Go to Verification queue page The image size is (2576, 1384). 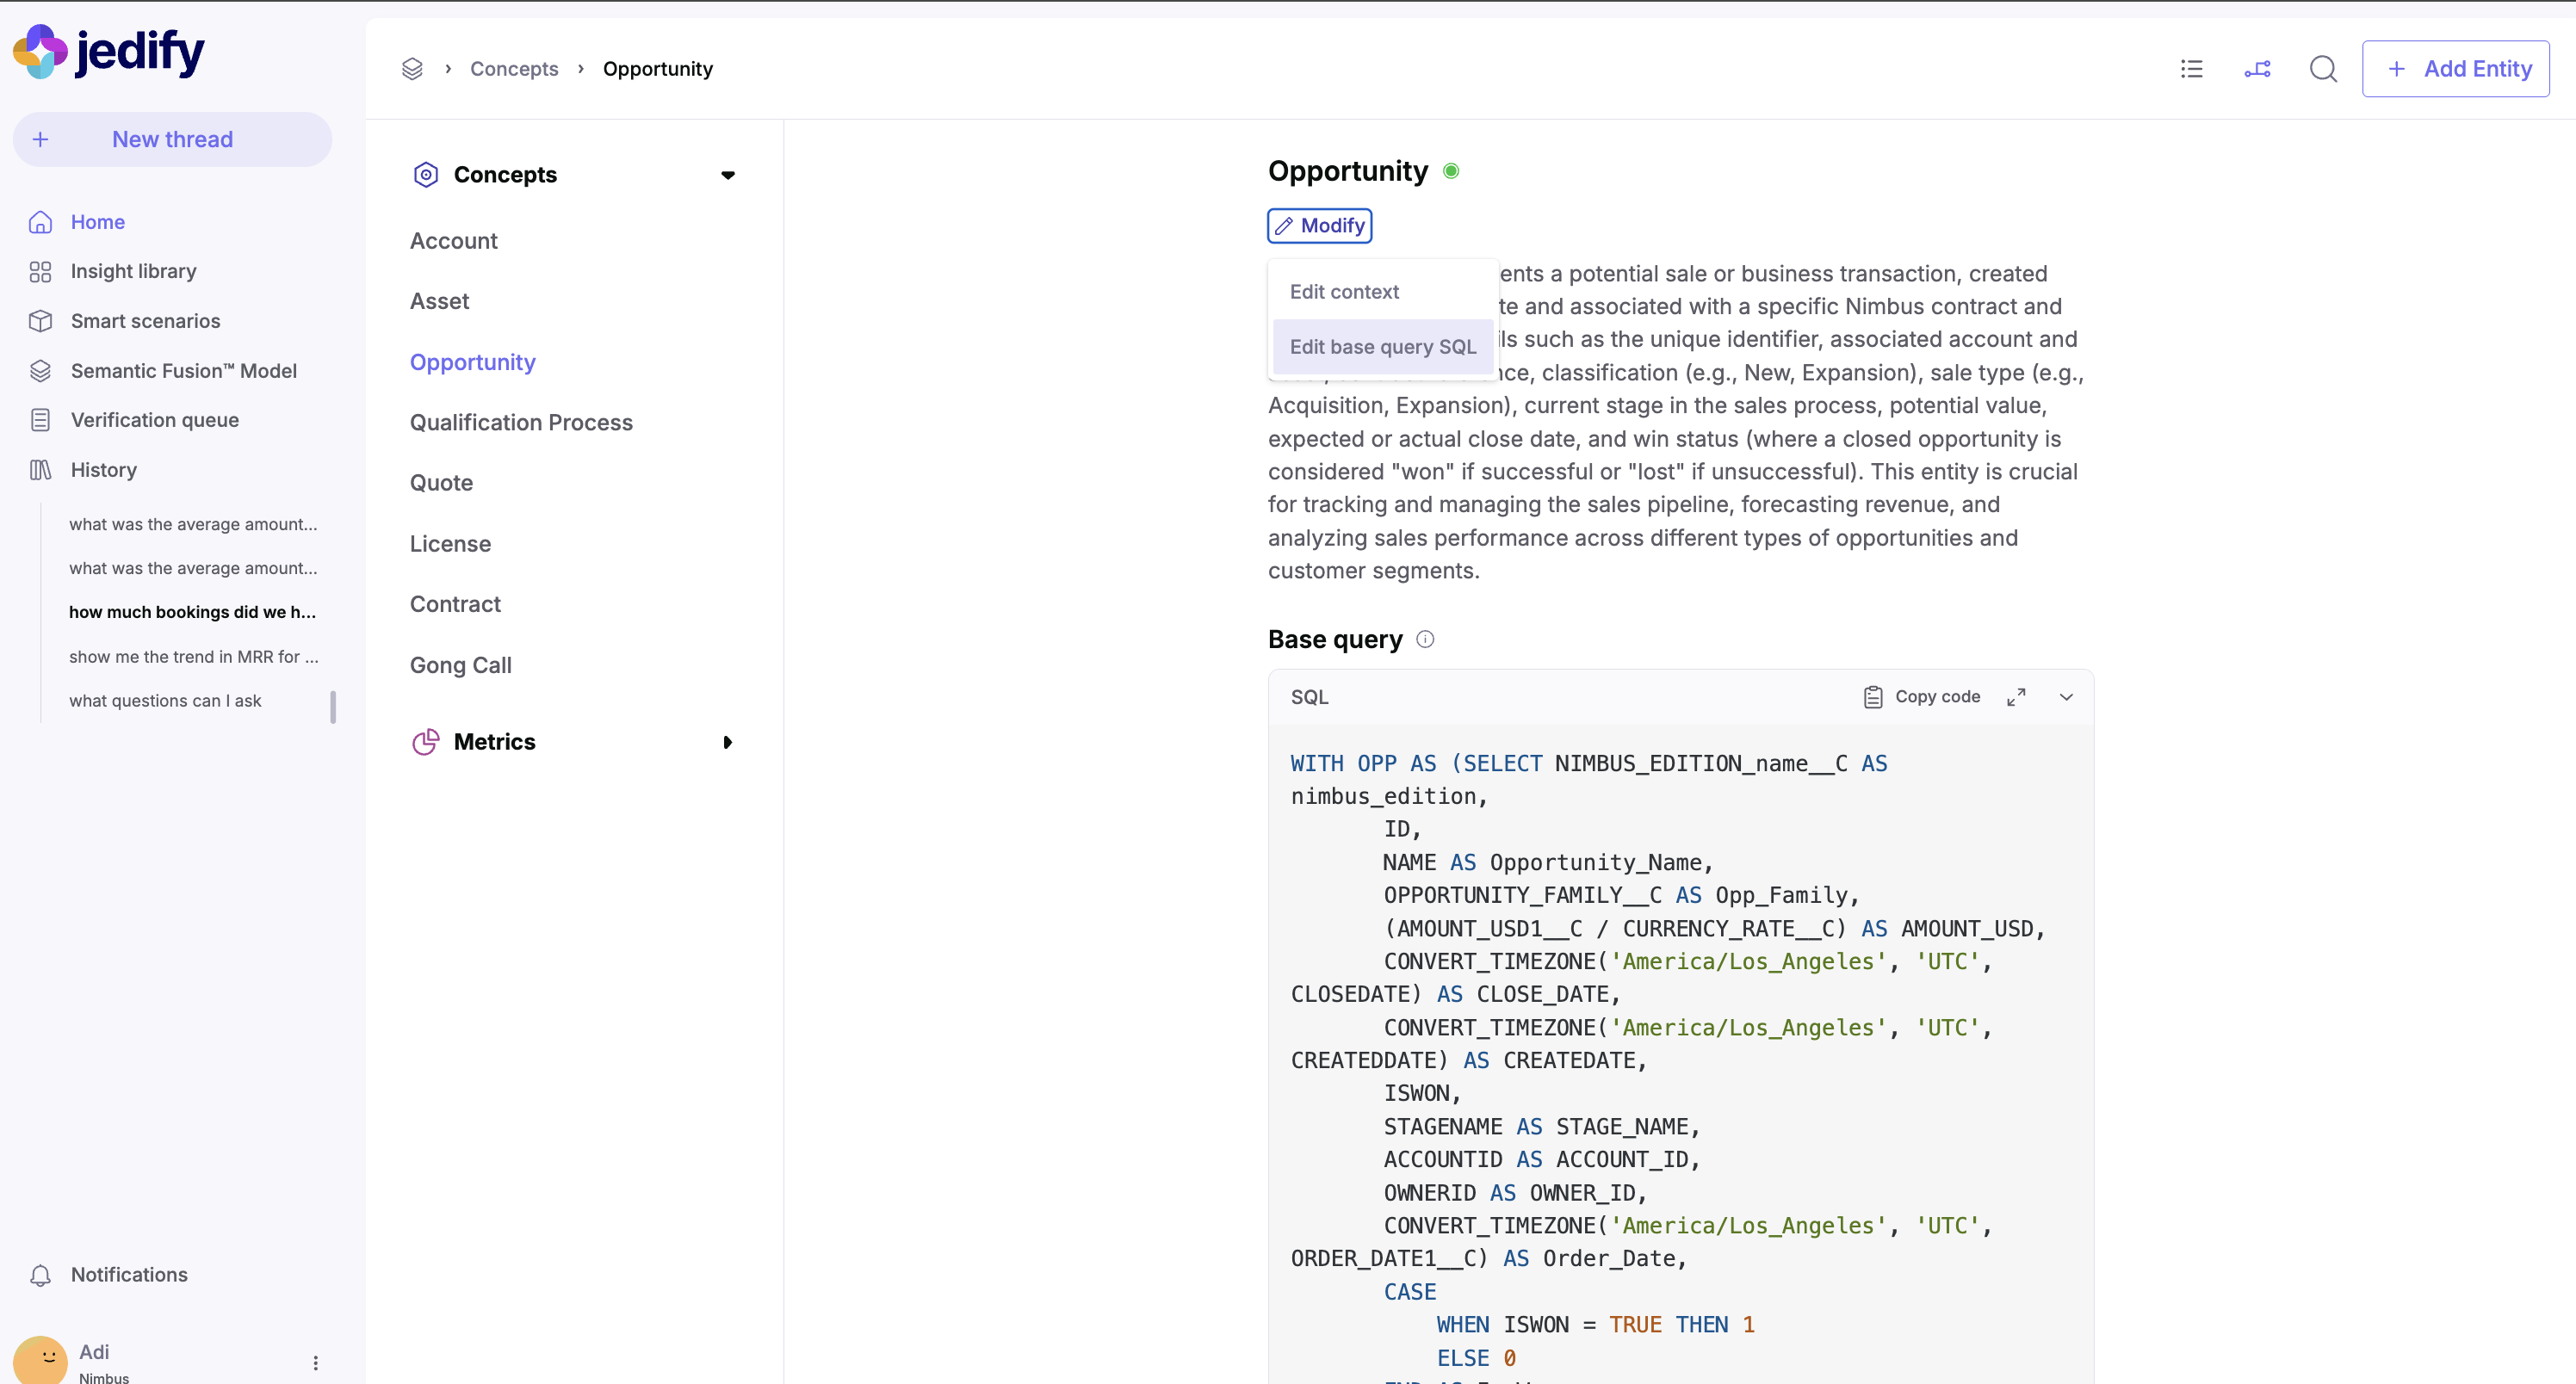pyautogui.click(x=154, y=420)
